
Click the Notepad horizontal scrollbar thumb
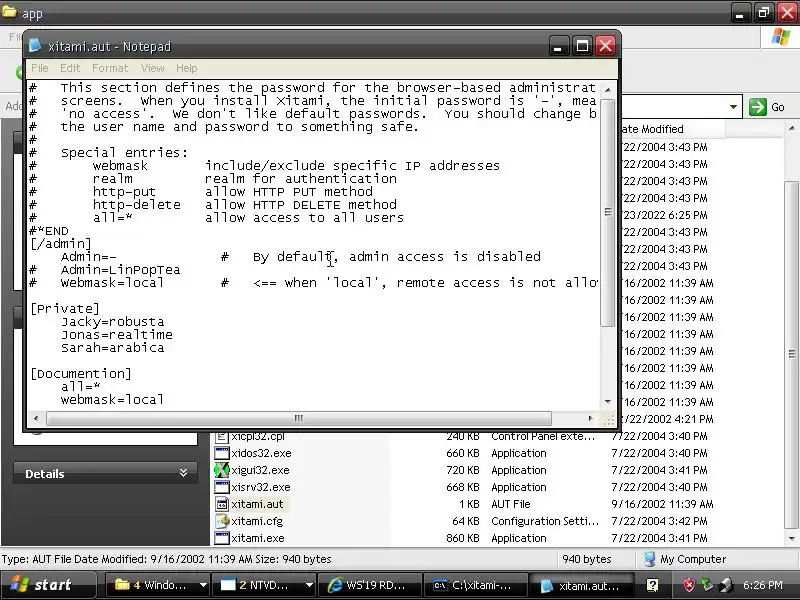pos(298,418)
